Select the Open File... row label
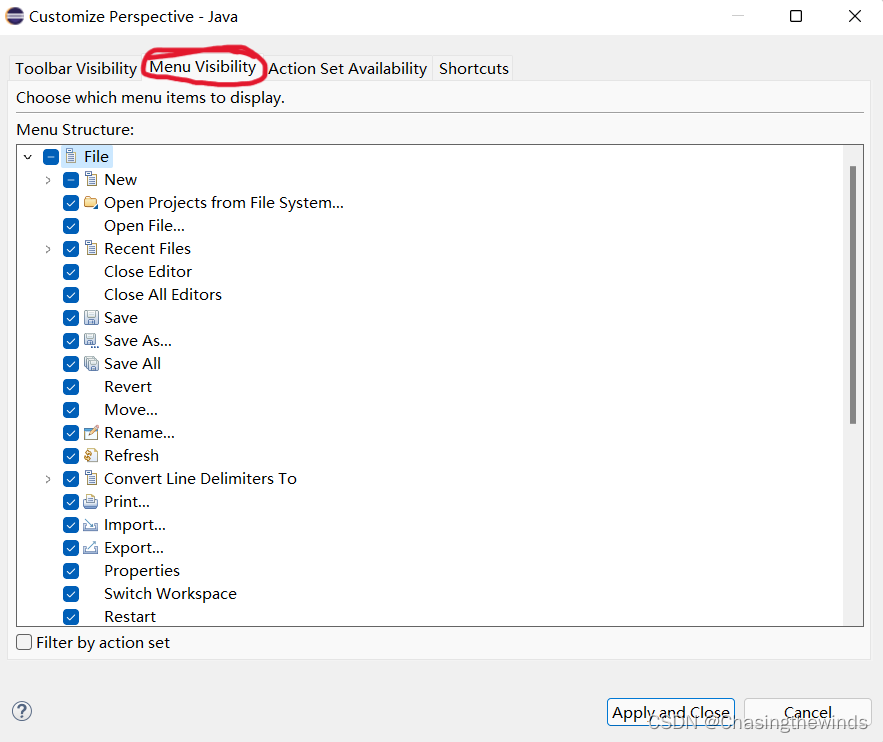This screenshot has width=883, height=742. point(144,226)
